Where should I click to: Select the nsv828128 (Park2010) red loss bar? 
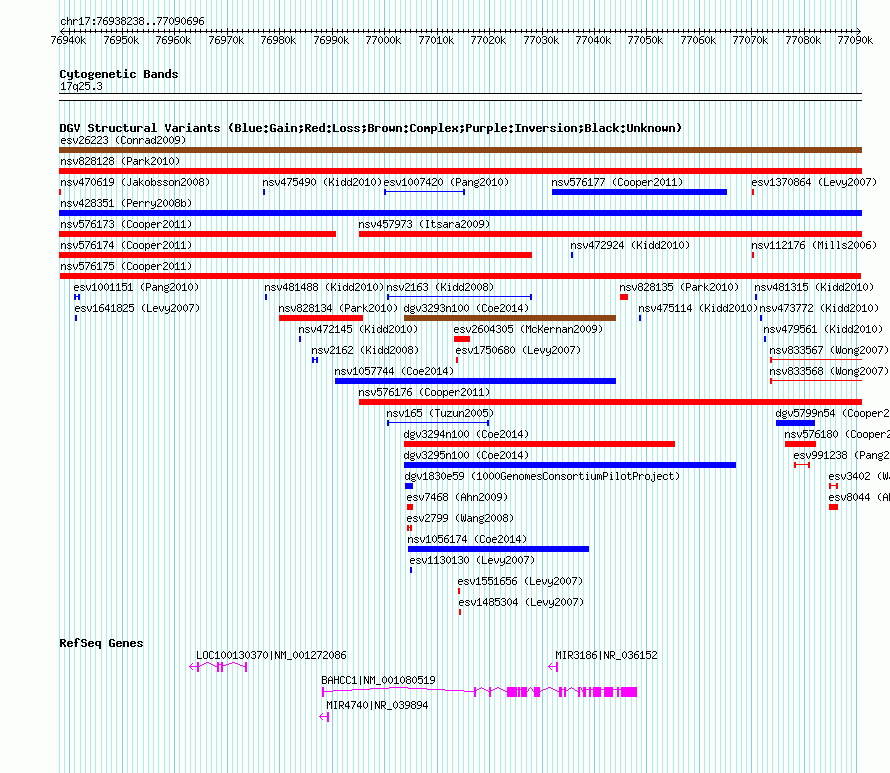[x=460, y=171]
